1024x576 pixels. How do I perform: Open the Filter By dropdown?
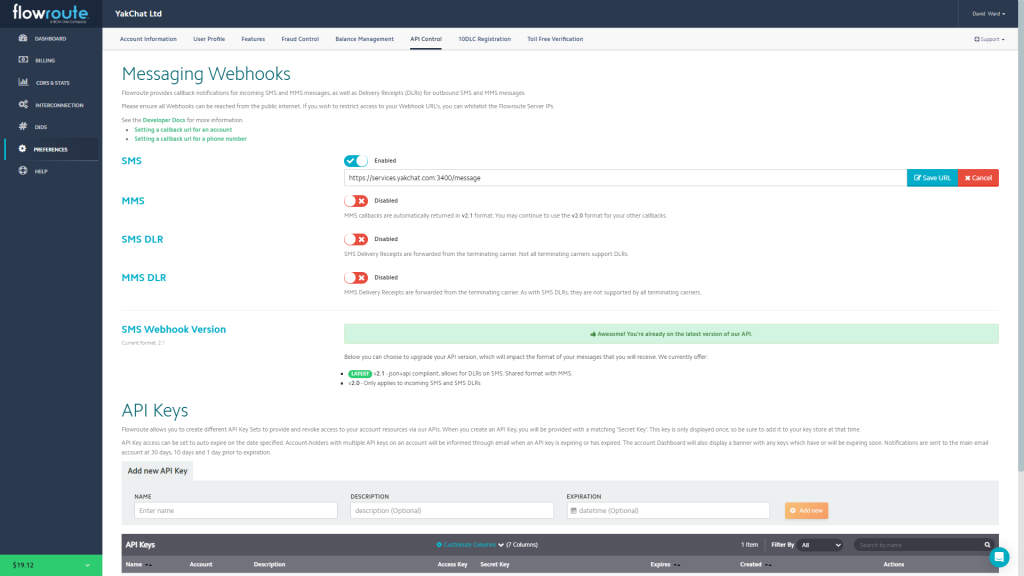click(820, 545)
